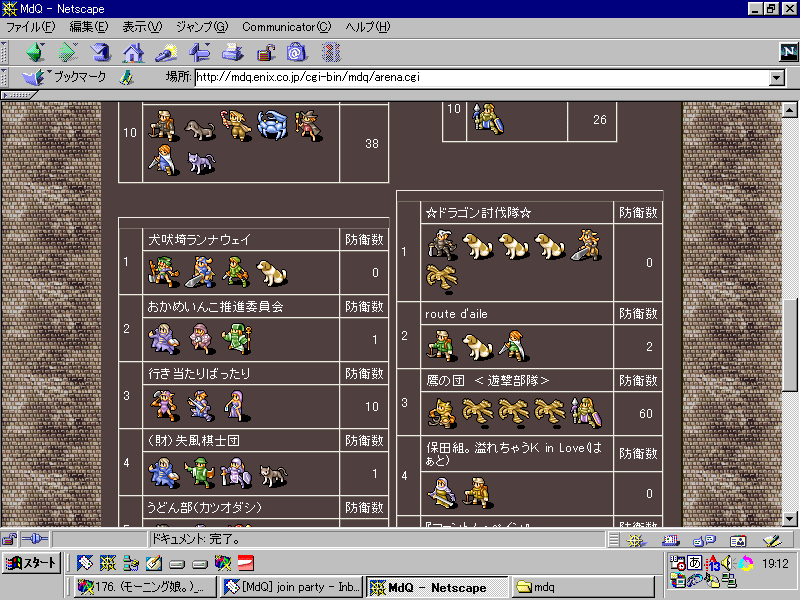This screenshot has height=600, width=800.
Task: Click the Shop toolbar icon
Action: [x=297, y=52]
